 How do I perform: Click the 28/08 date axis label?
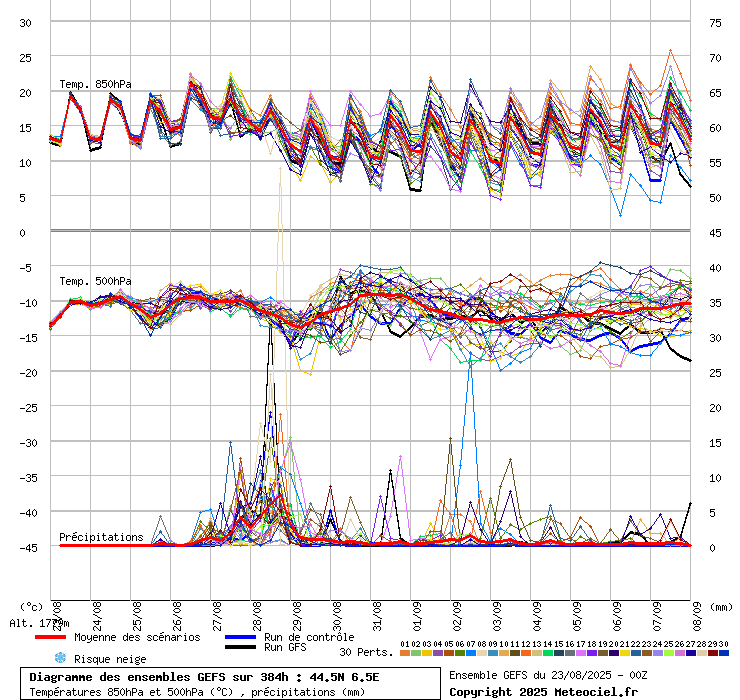point(257,616)
